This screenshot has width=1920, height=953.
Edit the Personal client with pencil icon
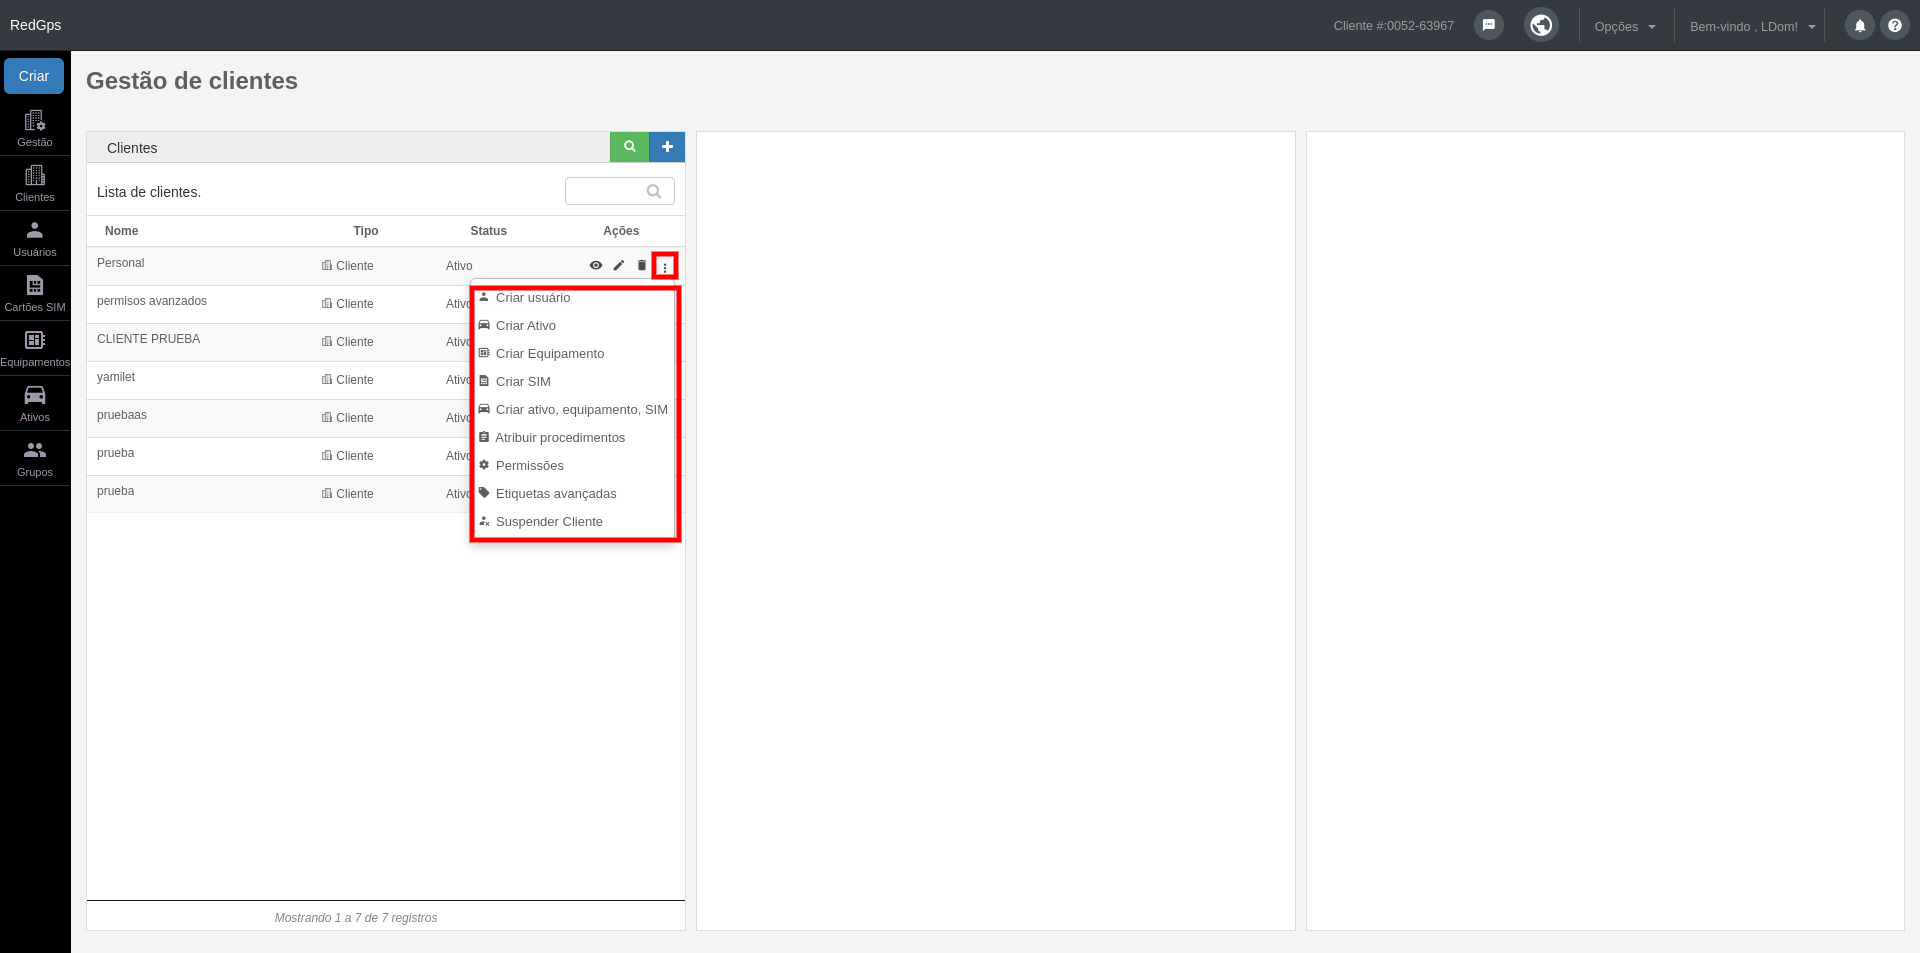point(619,266)
